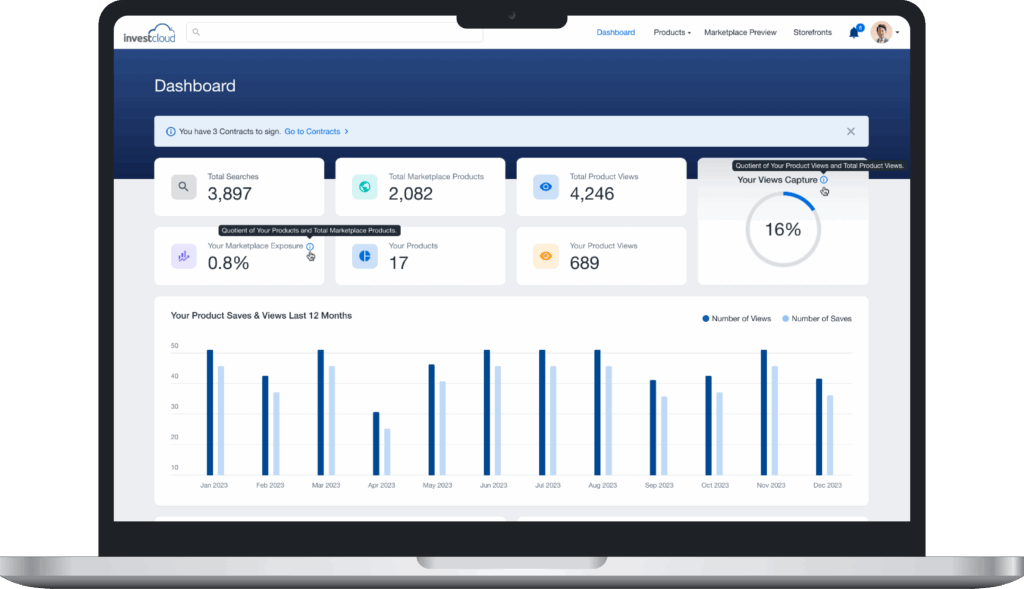This screenshot has width=1024, height=589.
Task: Open the user profile avatar dropdown
Action: pyautogui.click(x=885, y=32)
